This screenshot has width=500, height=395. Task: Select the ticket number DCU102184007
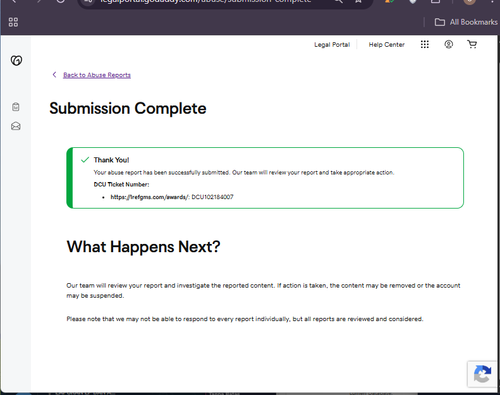[212, 197]
